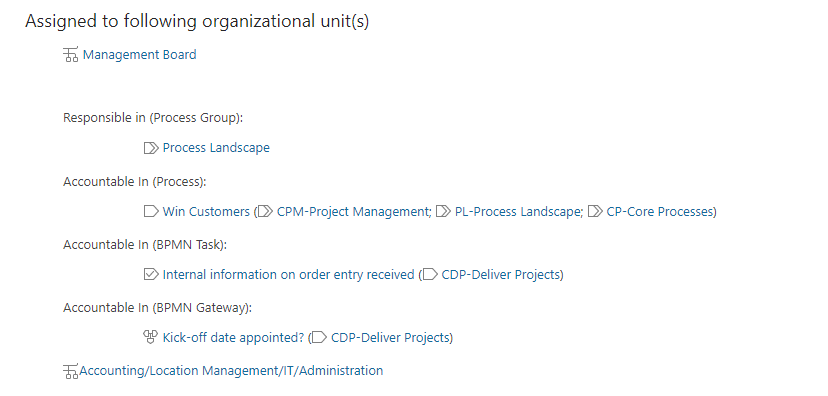Click process icon before CDP-Deliver Projects in Task row
Screen dimensions: 828x396
430,275
